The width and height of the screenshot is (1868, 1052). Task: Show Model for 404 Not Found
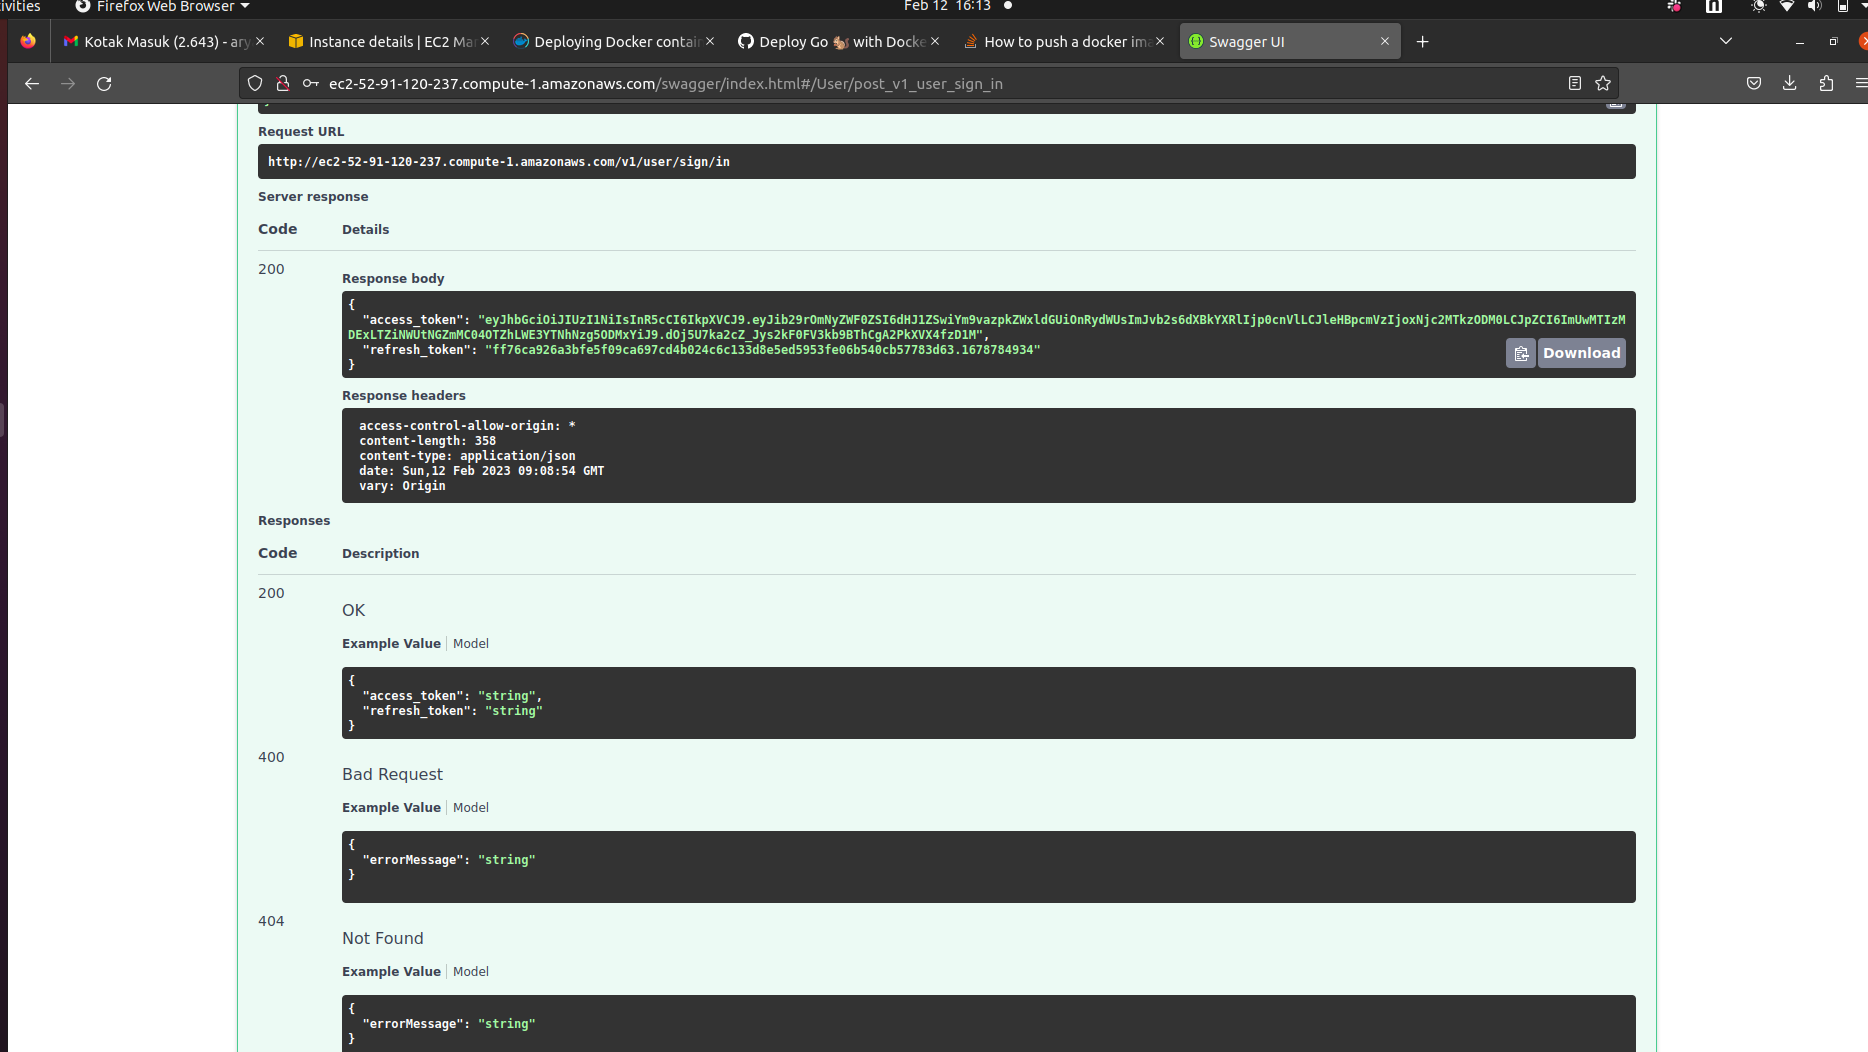click(471, 972)
